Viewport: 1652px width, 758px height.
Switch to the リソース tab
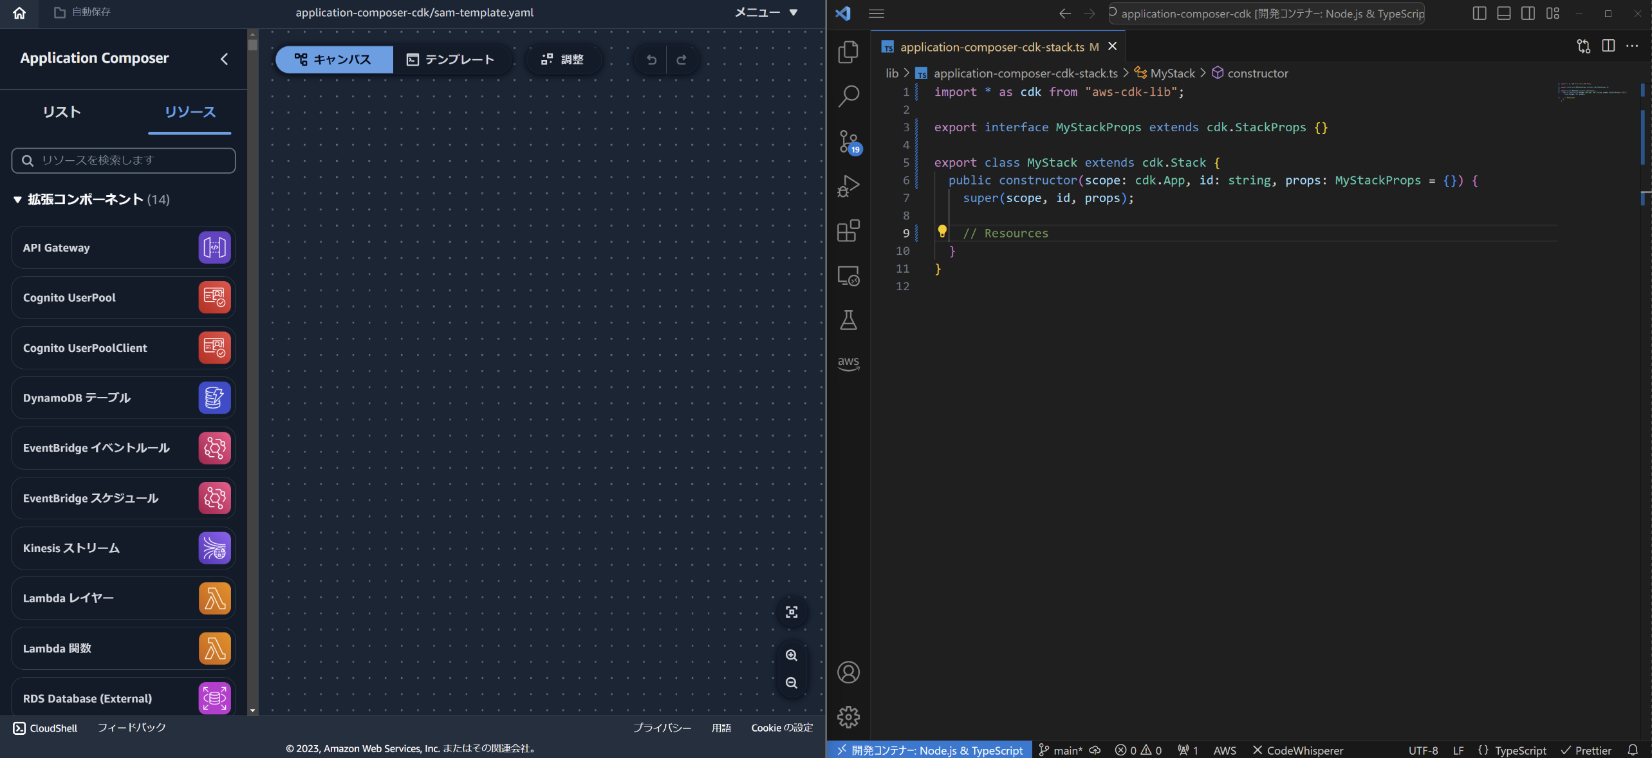[x=190, y=112]
